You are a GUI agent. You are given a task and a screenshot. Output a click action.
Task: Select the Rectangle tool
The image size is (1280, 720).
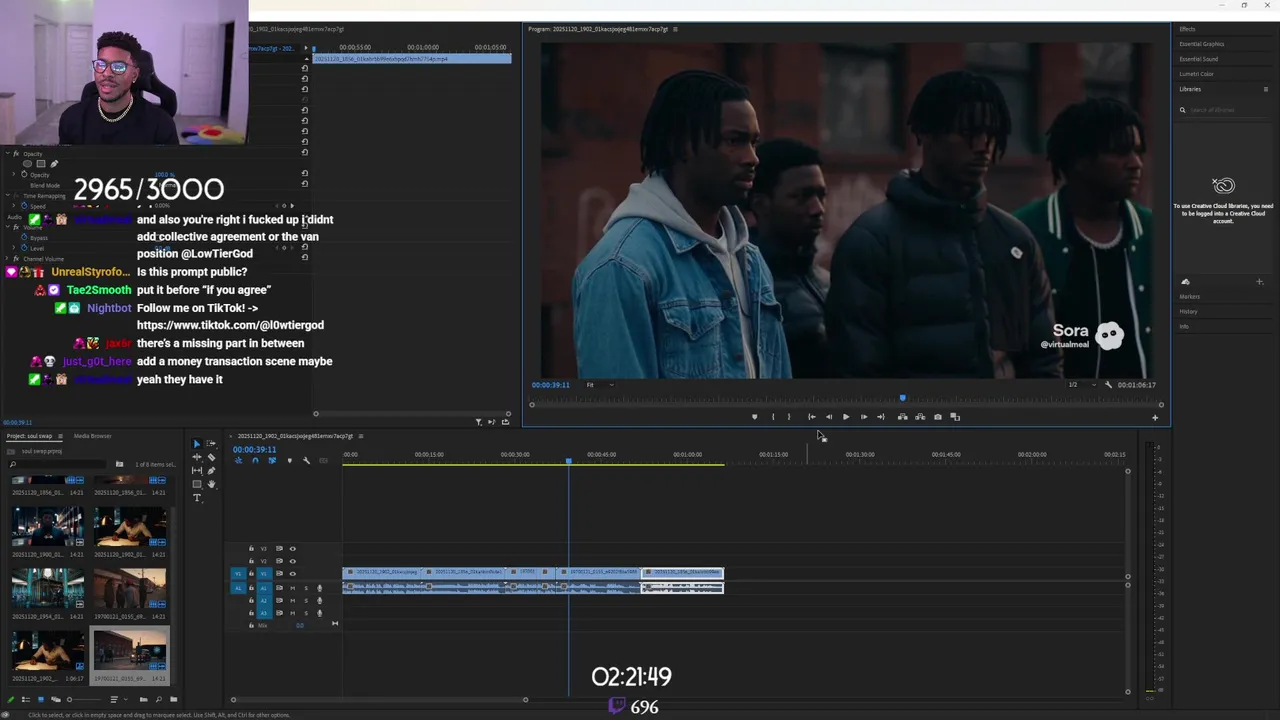[197, 484]
